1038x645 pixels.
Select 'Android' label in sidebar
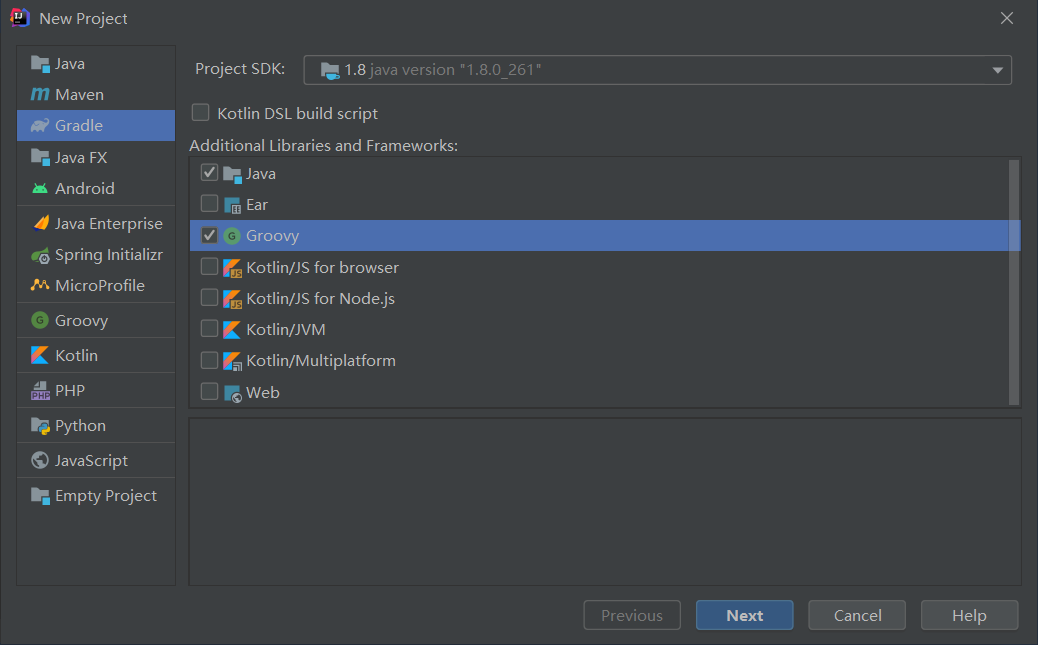click(x=85, y=189)
